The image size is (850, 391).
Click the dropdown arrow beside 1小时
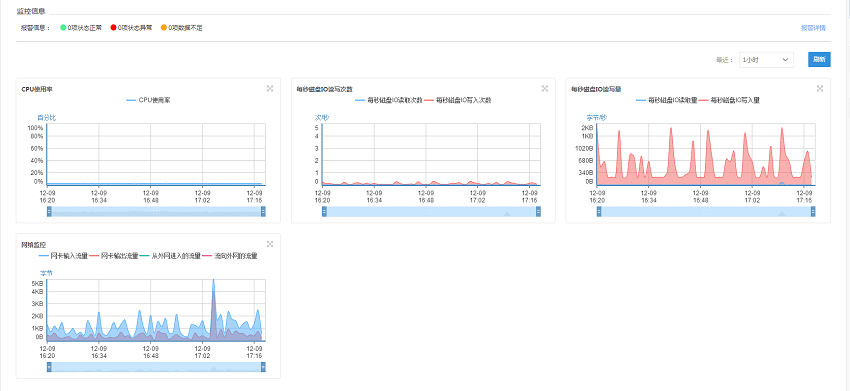point(785,60)
